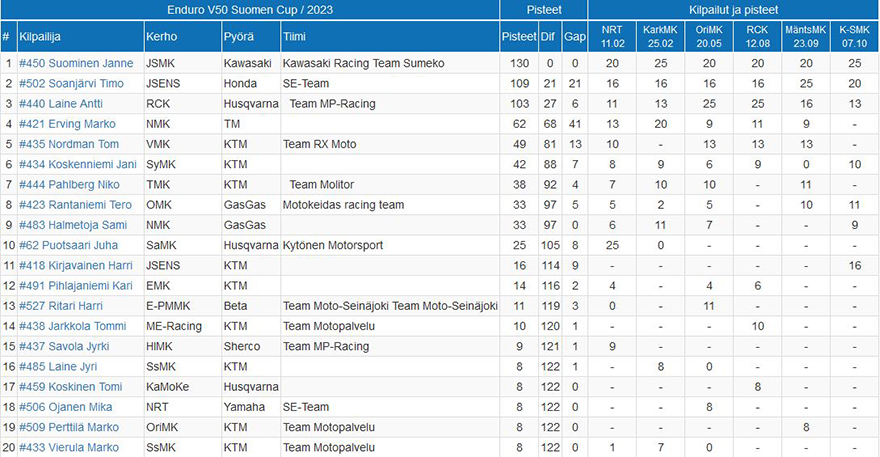Open #527 Ritari Harri rider link

tap(61, 306)
